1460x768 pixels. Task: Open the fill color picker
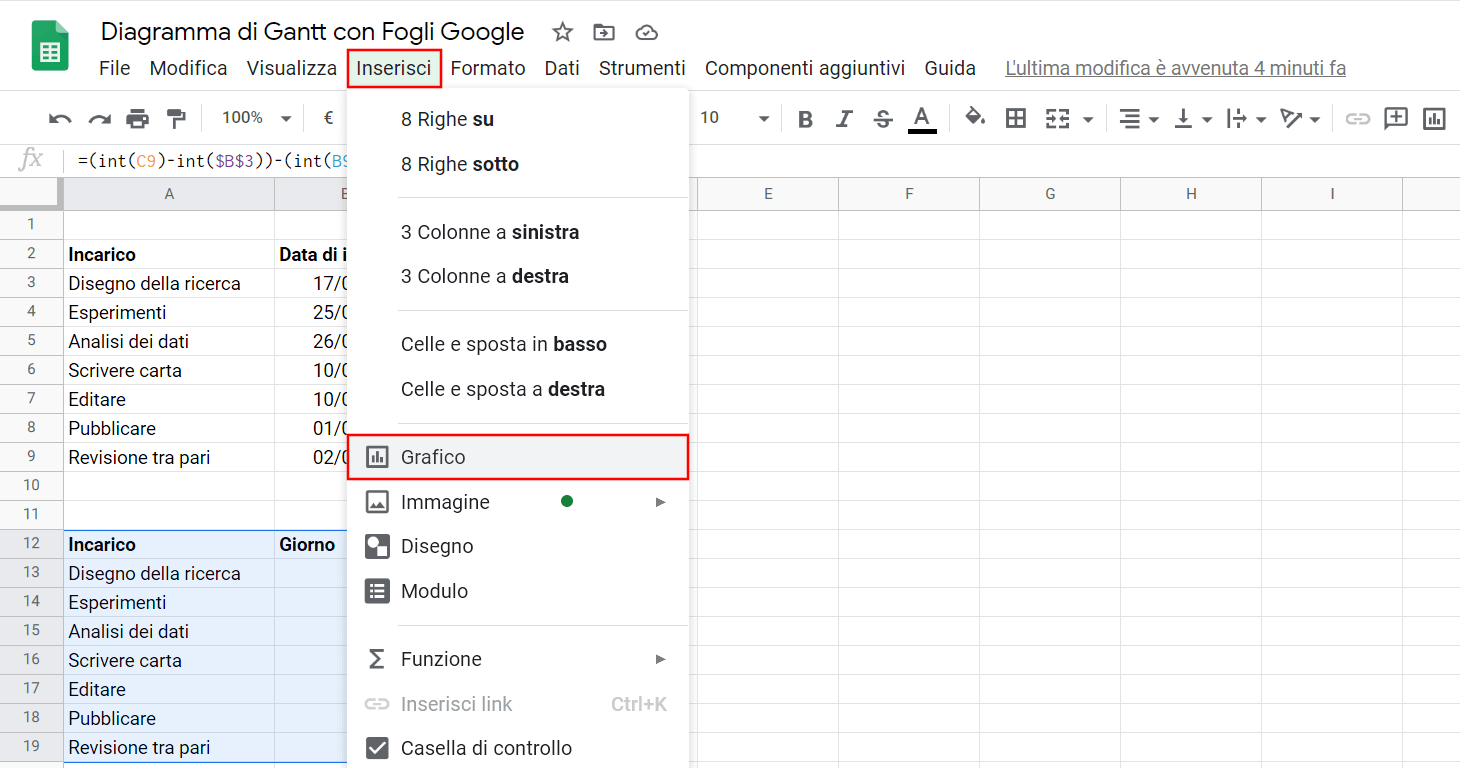click(x=975, y=118)
